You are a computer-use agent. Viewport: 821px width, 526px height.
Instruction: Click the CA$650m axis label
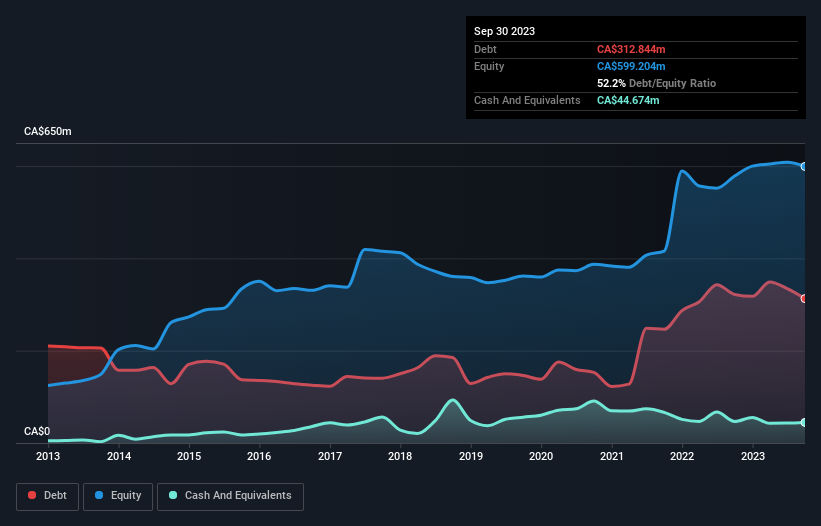pyautogui.click(x=48, y=131)
